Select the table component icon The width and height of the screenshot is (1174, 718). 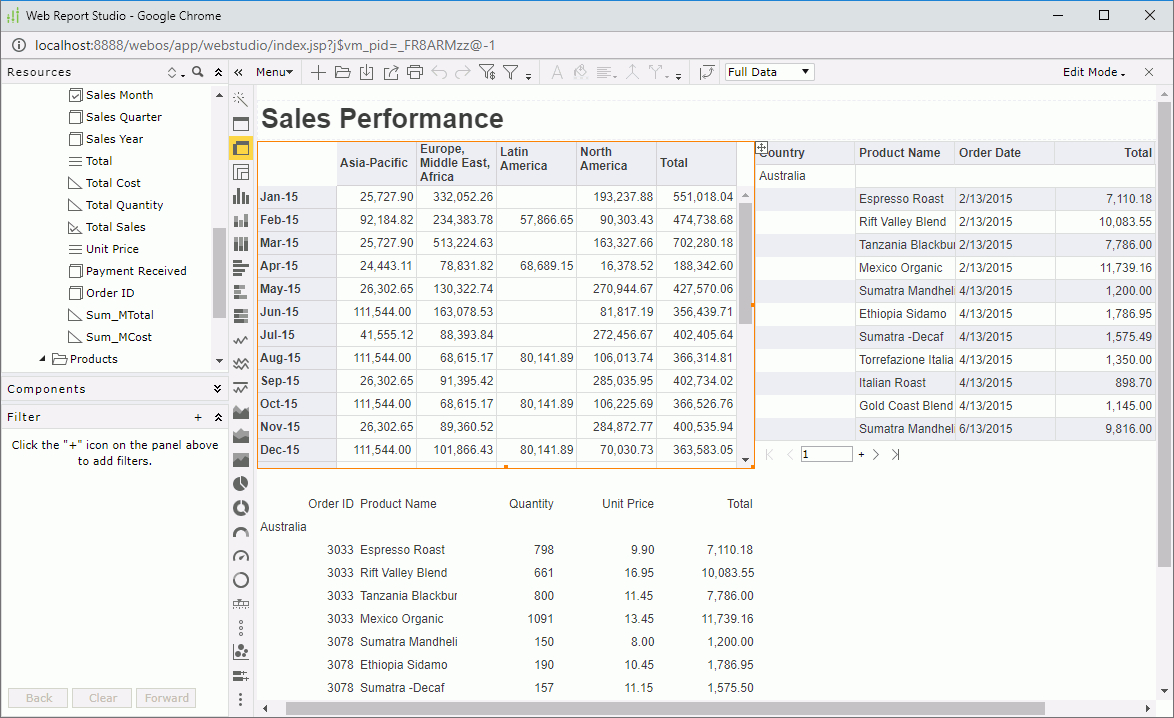(x=240, y=123)
